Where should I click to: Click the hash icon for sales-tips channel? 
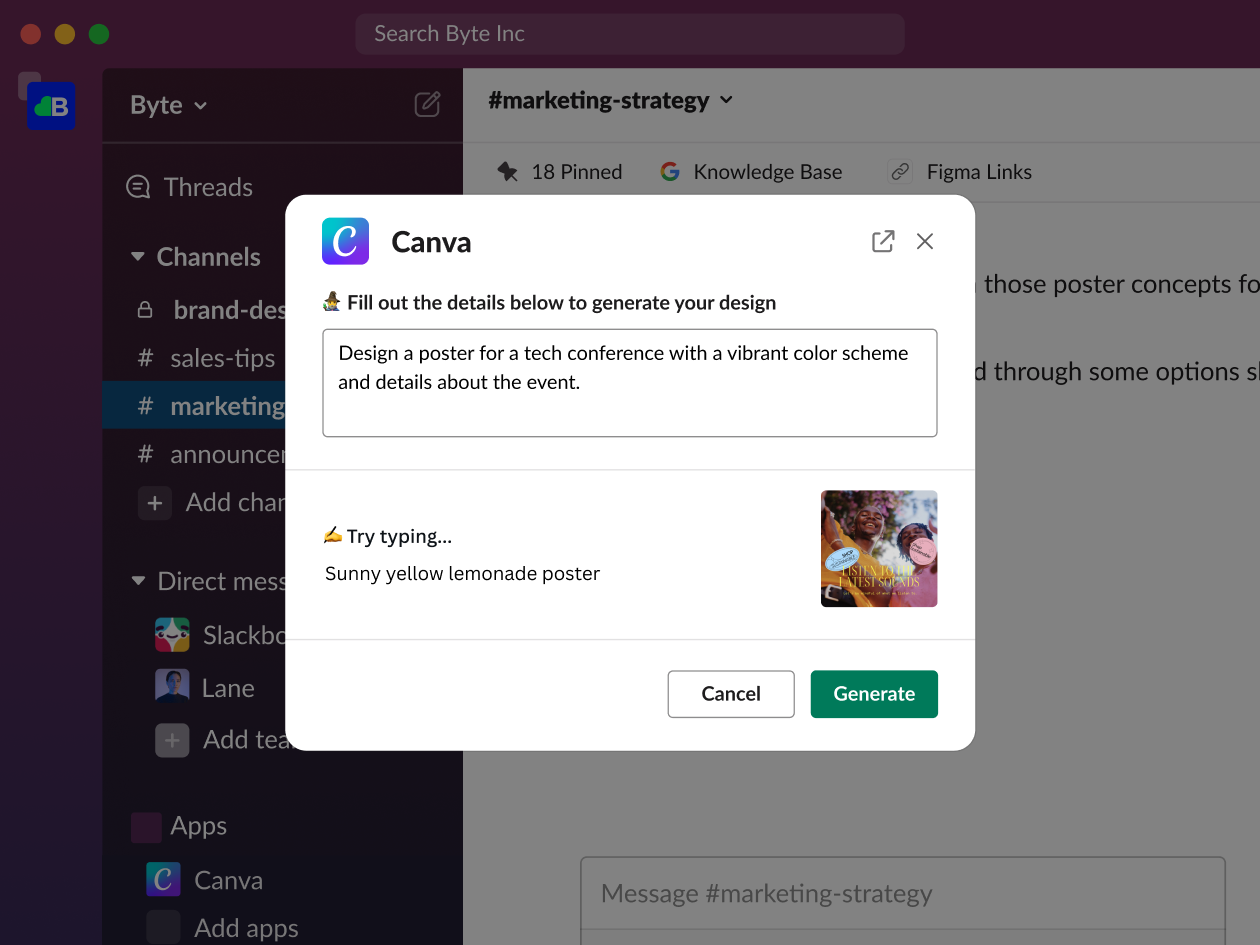click(x=145, y=358)
